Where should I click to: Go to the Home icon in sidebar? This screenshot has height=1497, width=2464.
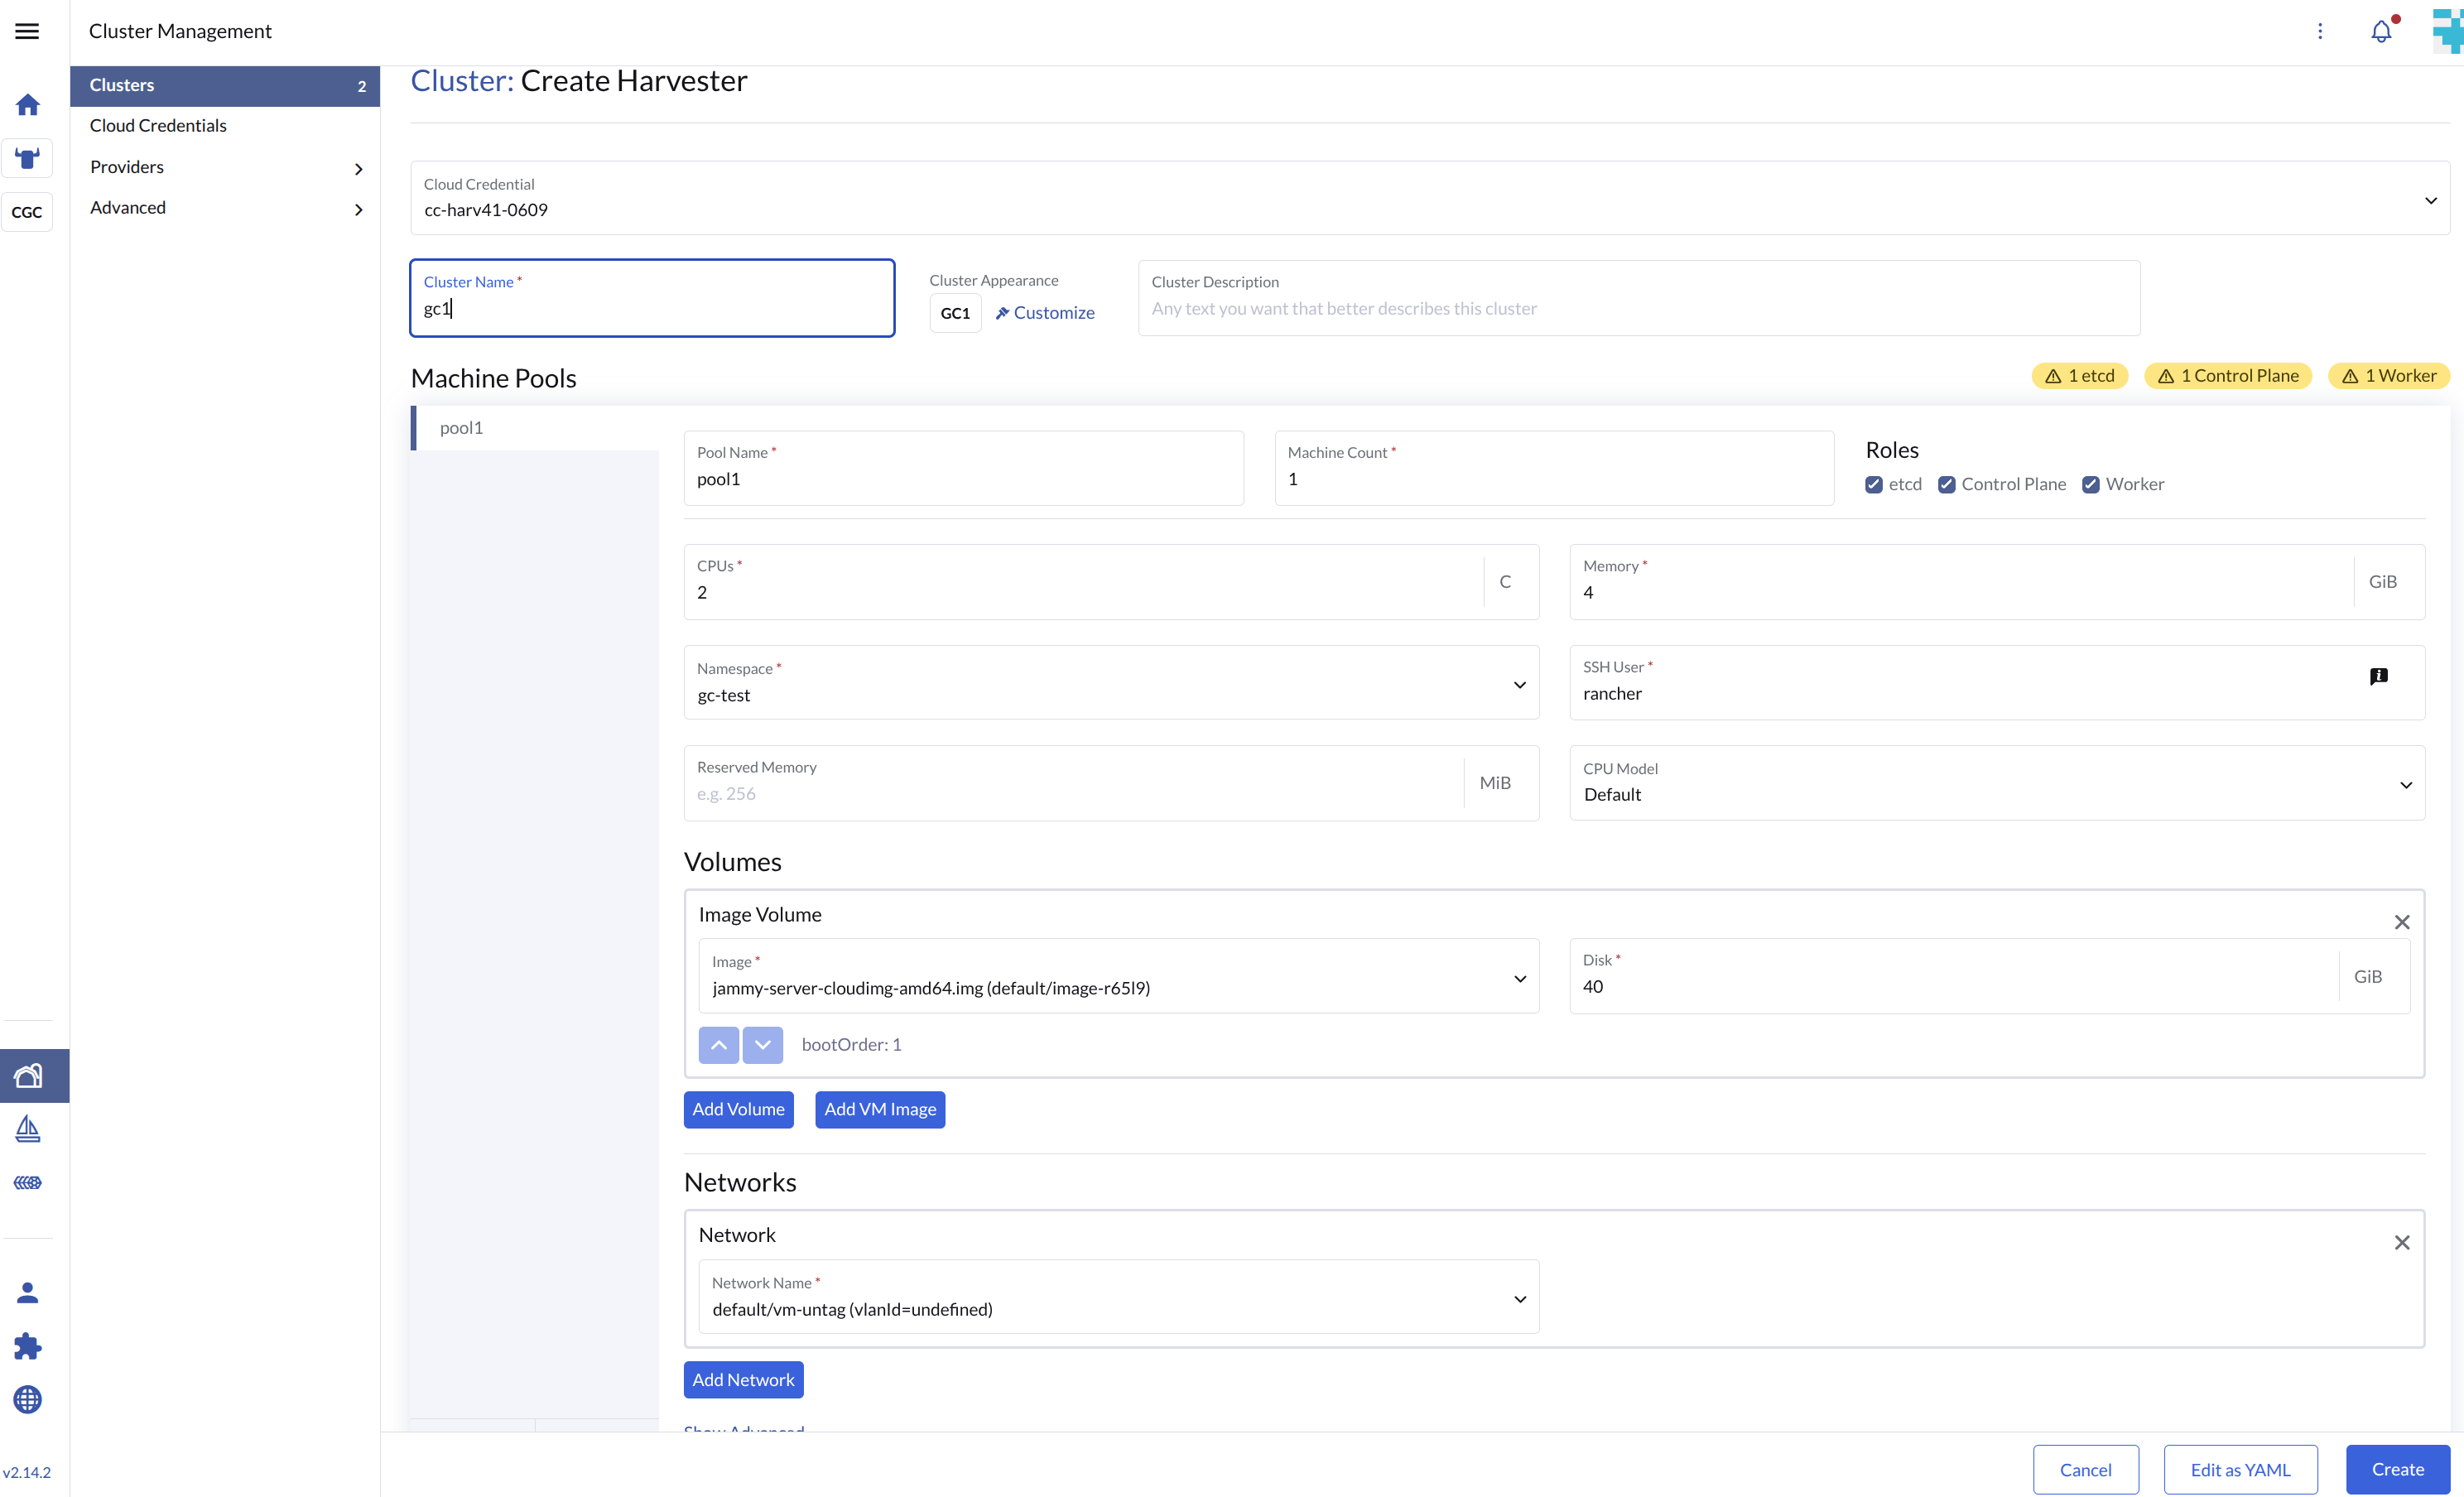click(28, 105)
